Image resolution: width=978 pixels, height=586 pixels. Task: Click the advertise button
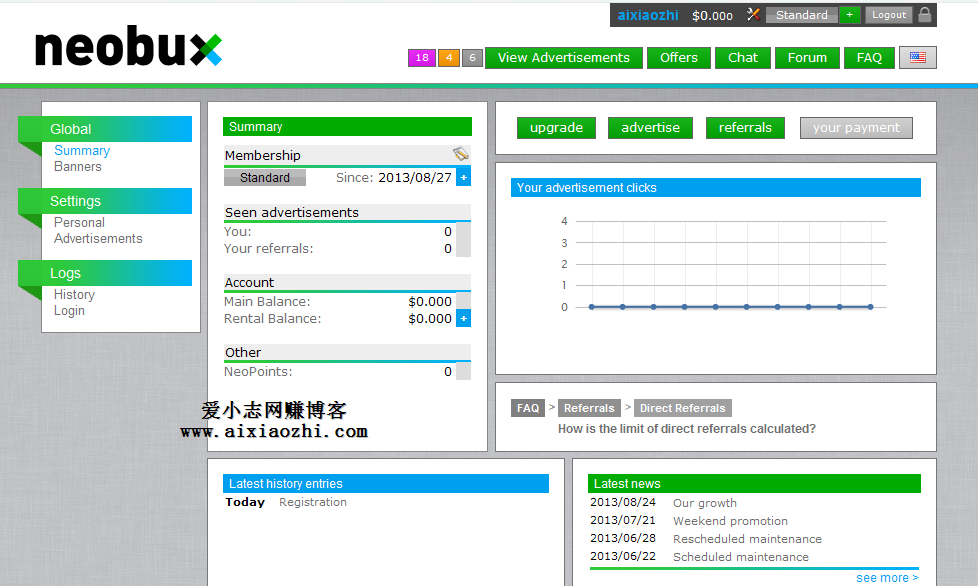[650, 128]
